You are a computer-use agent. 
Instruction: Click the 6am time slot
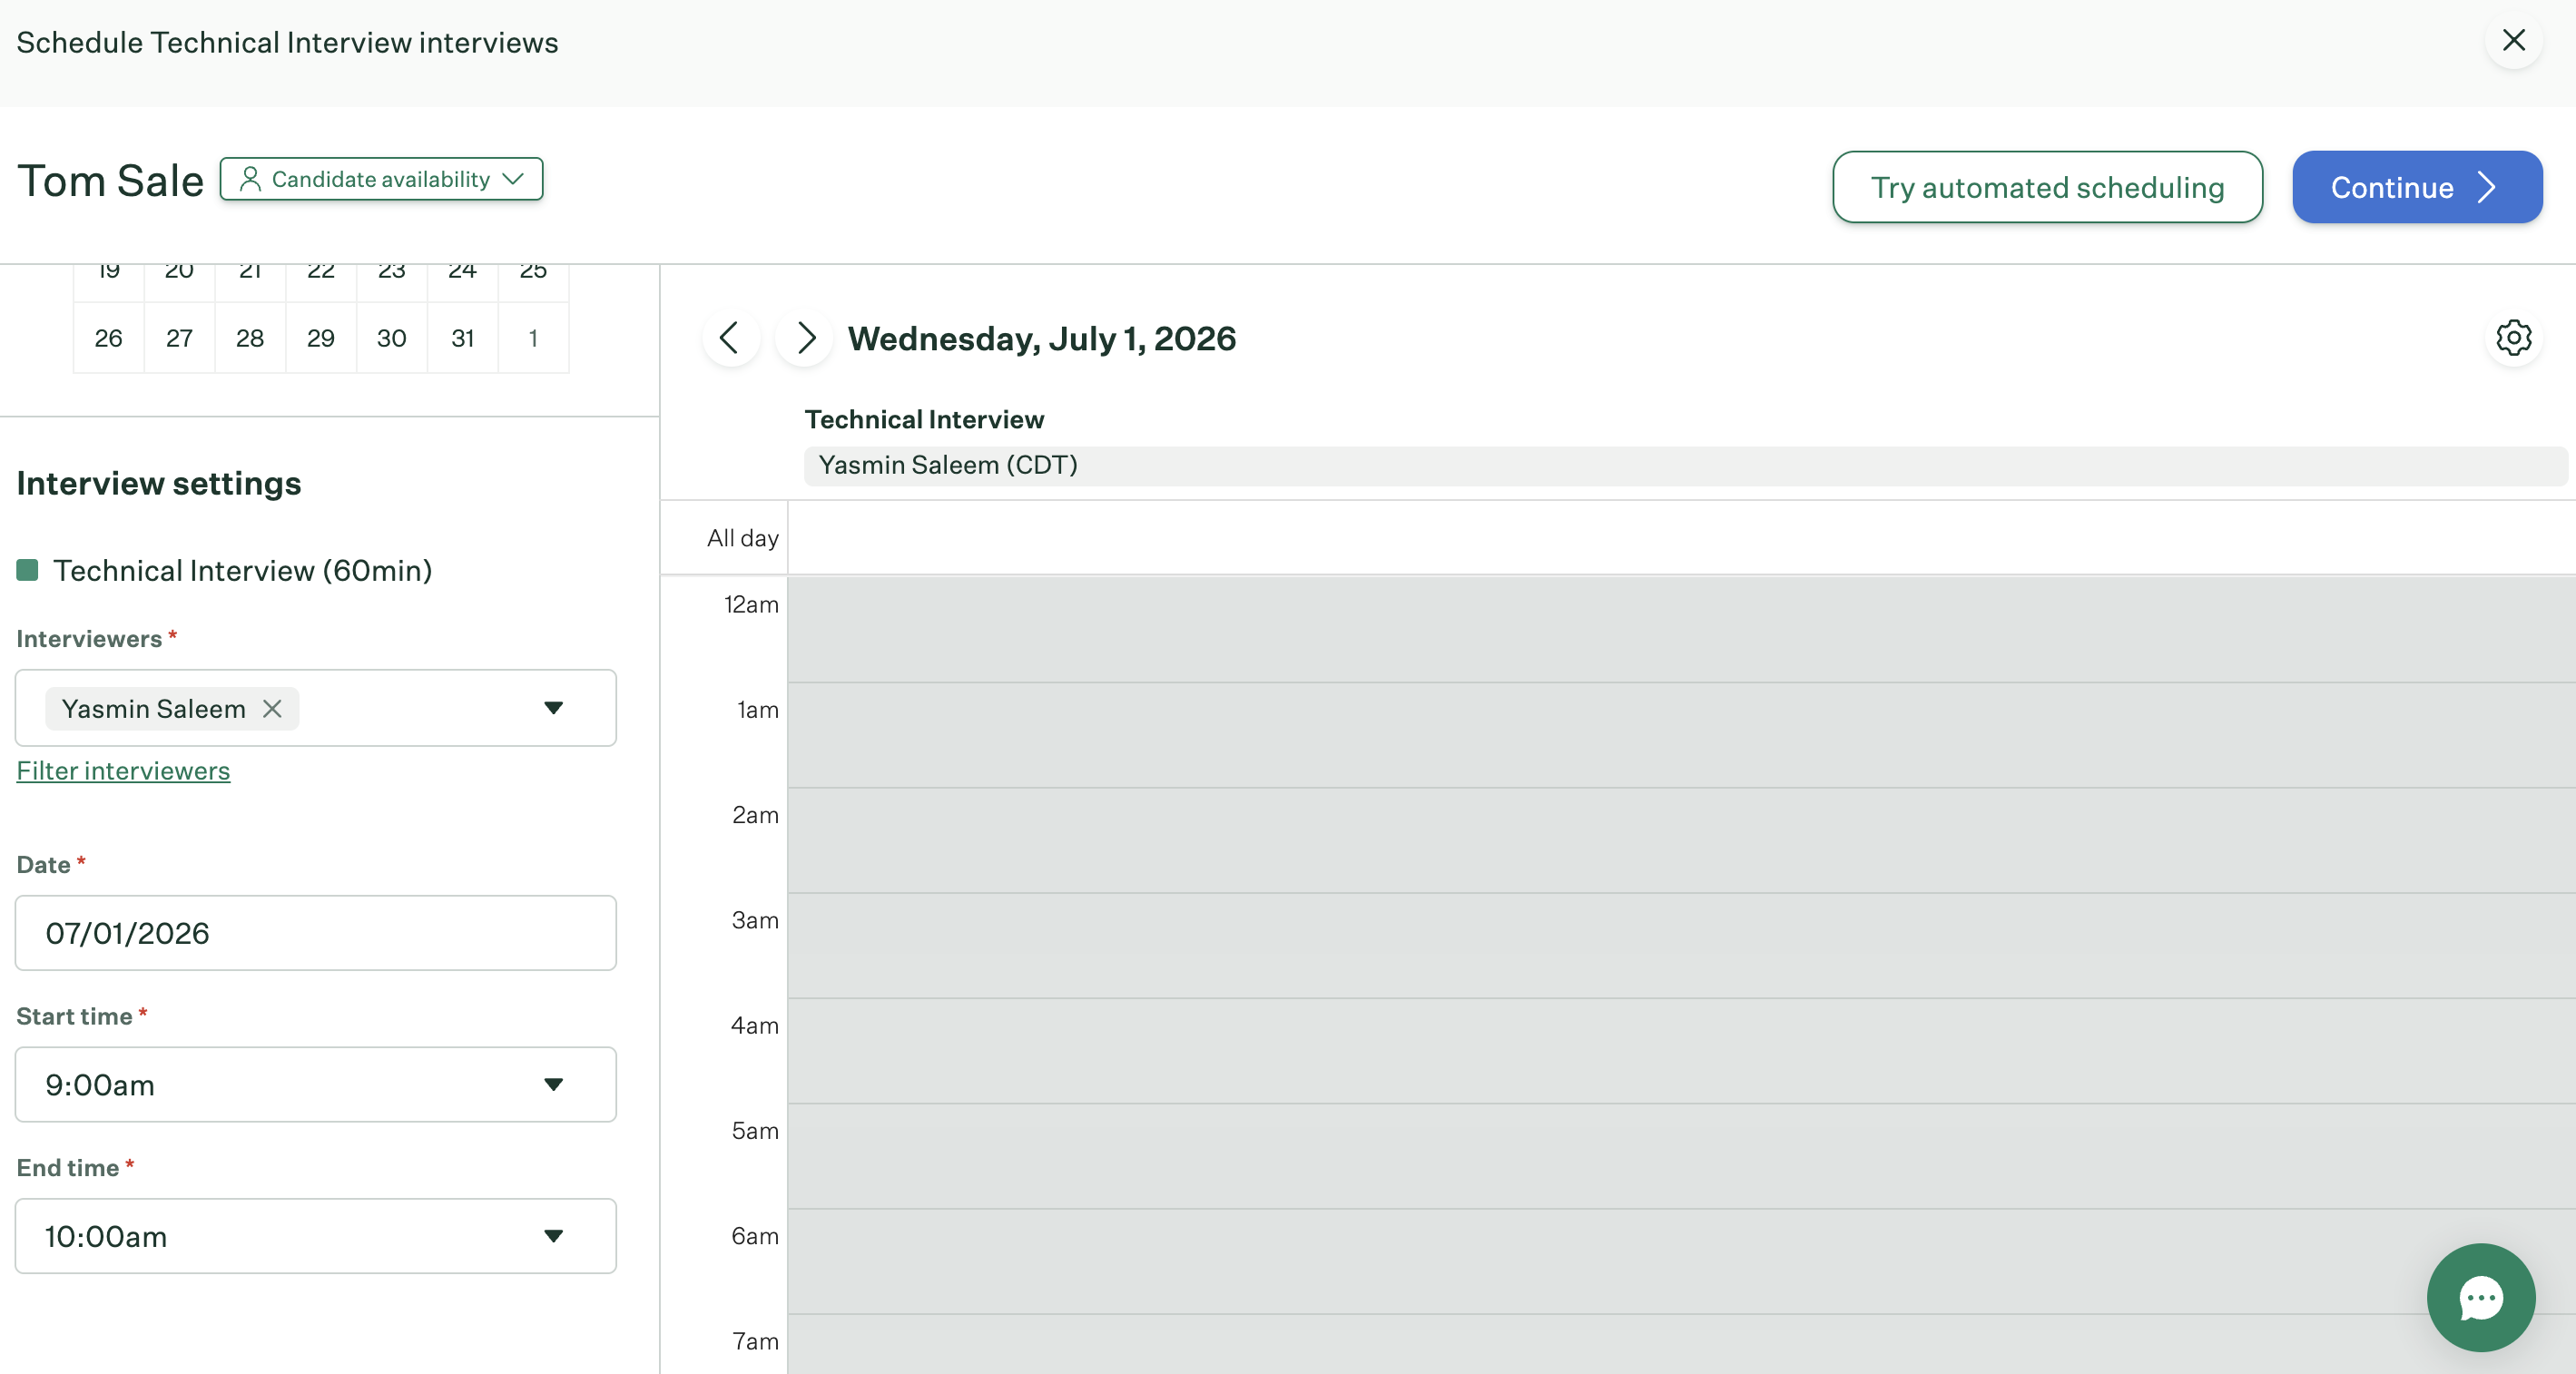click(1681, 1261)
